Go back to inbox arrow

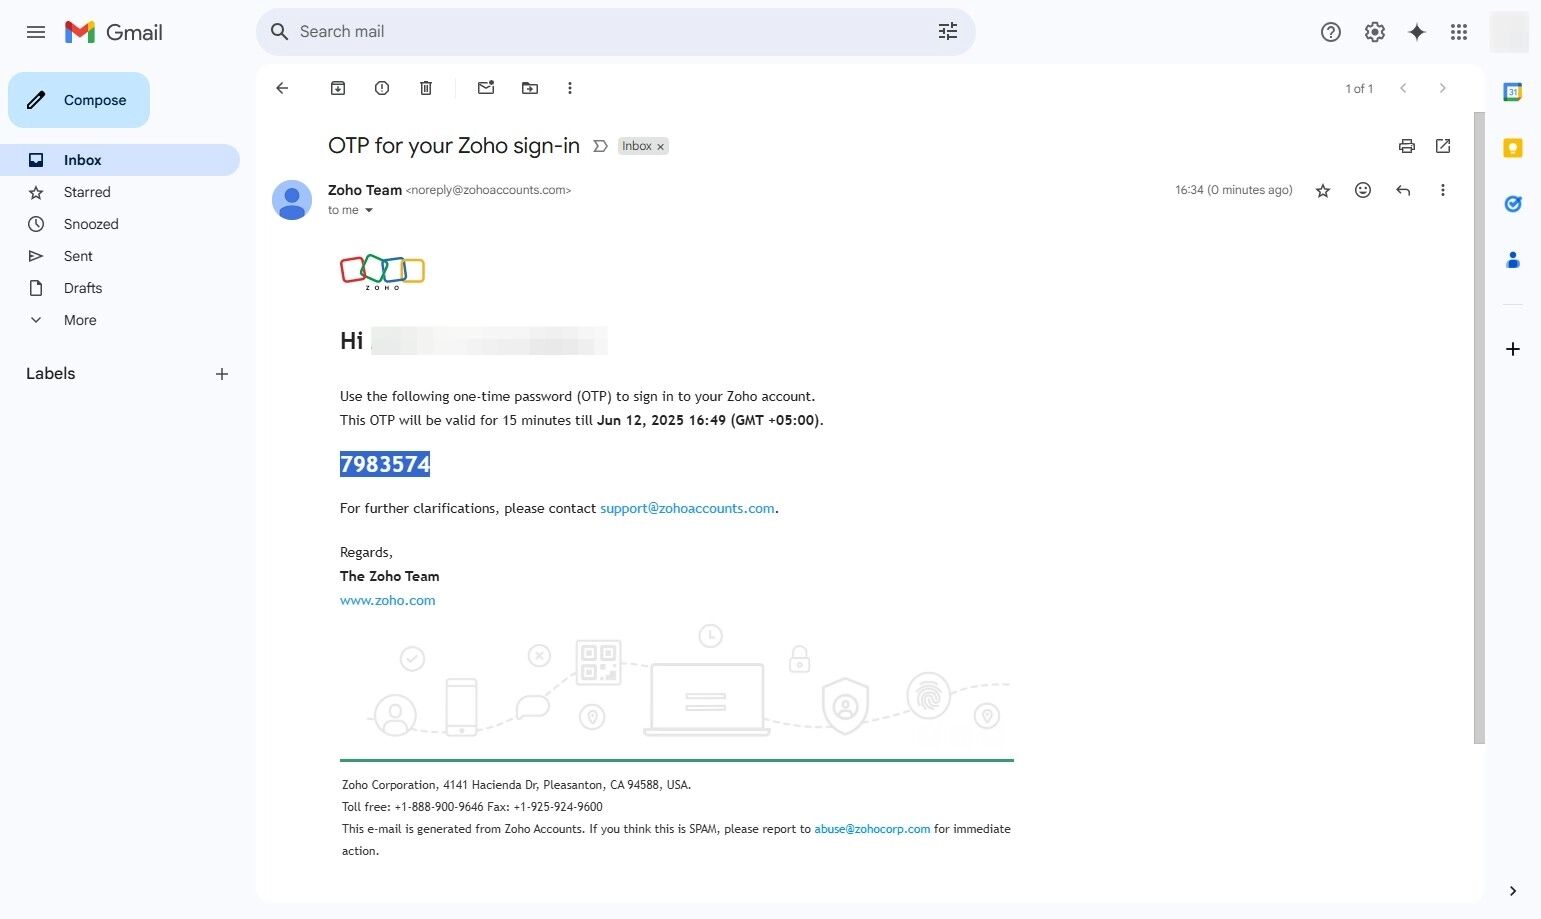(282, 88)
